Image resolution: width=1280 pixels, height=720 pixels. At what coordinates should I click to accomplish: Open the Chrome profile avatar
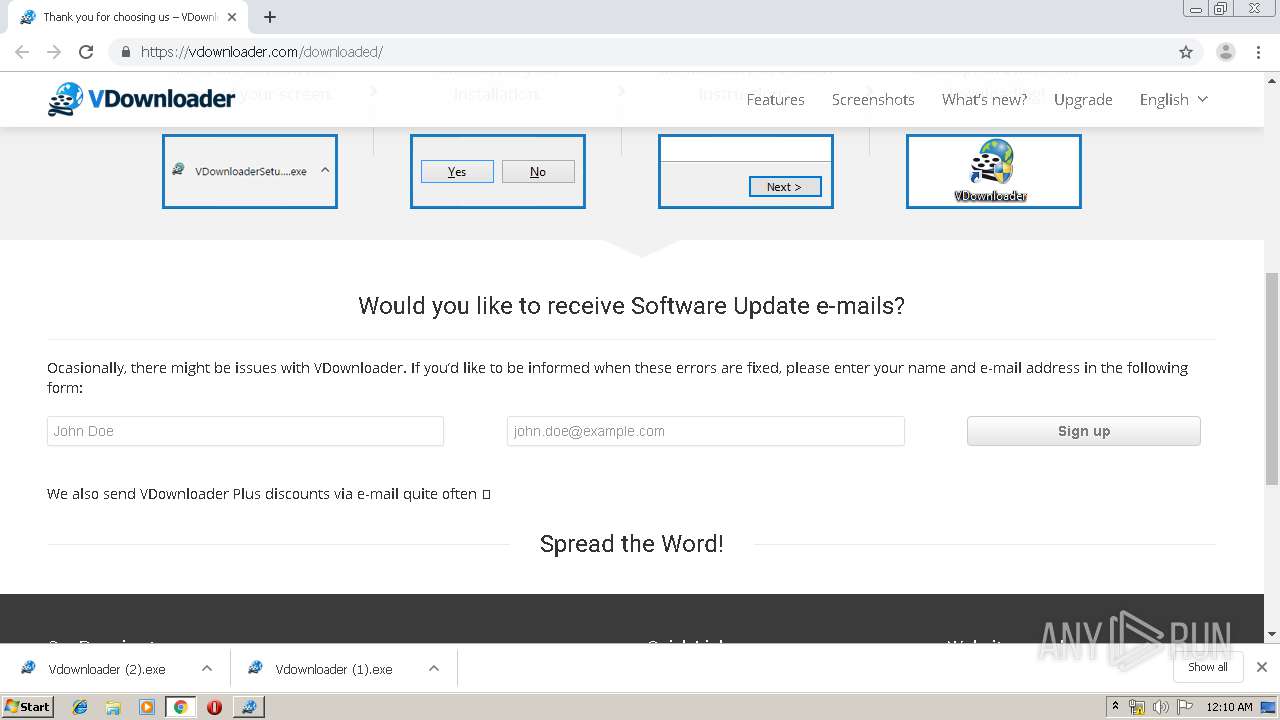1225,52
